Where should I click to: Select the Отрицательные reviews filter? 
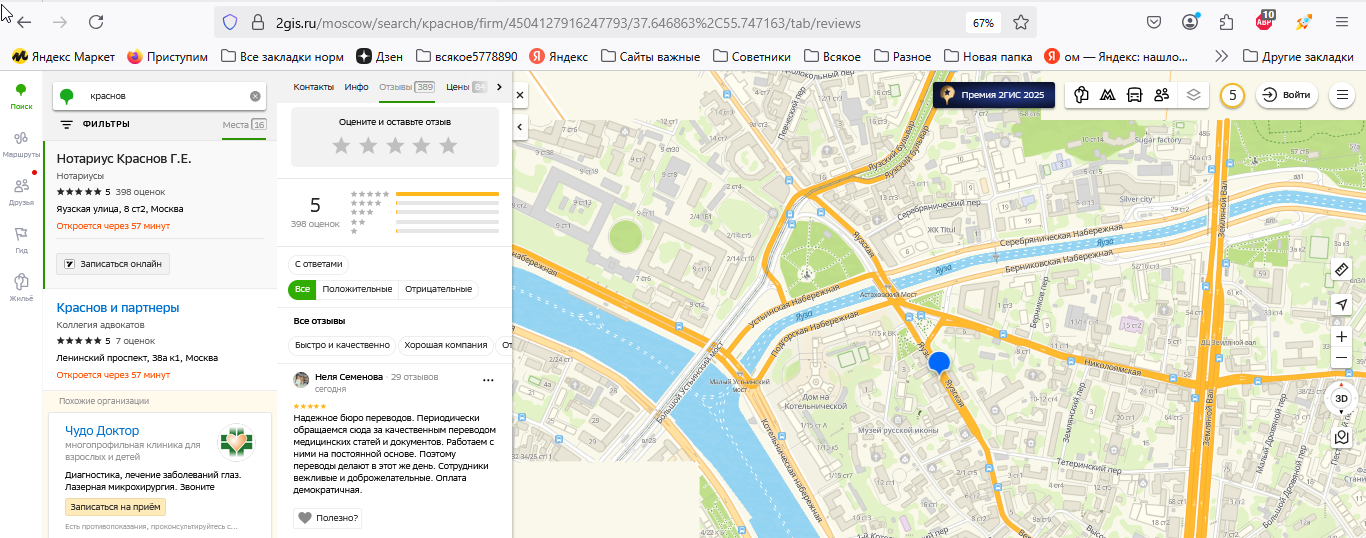pyautogui.click(x=438, y=289)
